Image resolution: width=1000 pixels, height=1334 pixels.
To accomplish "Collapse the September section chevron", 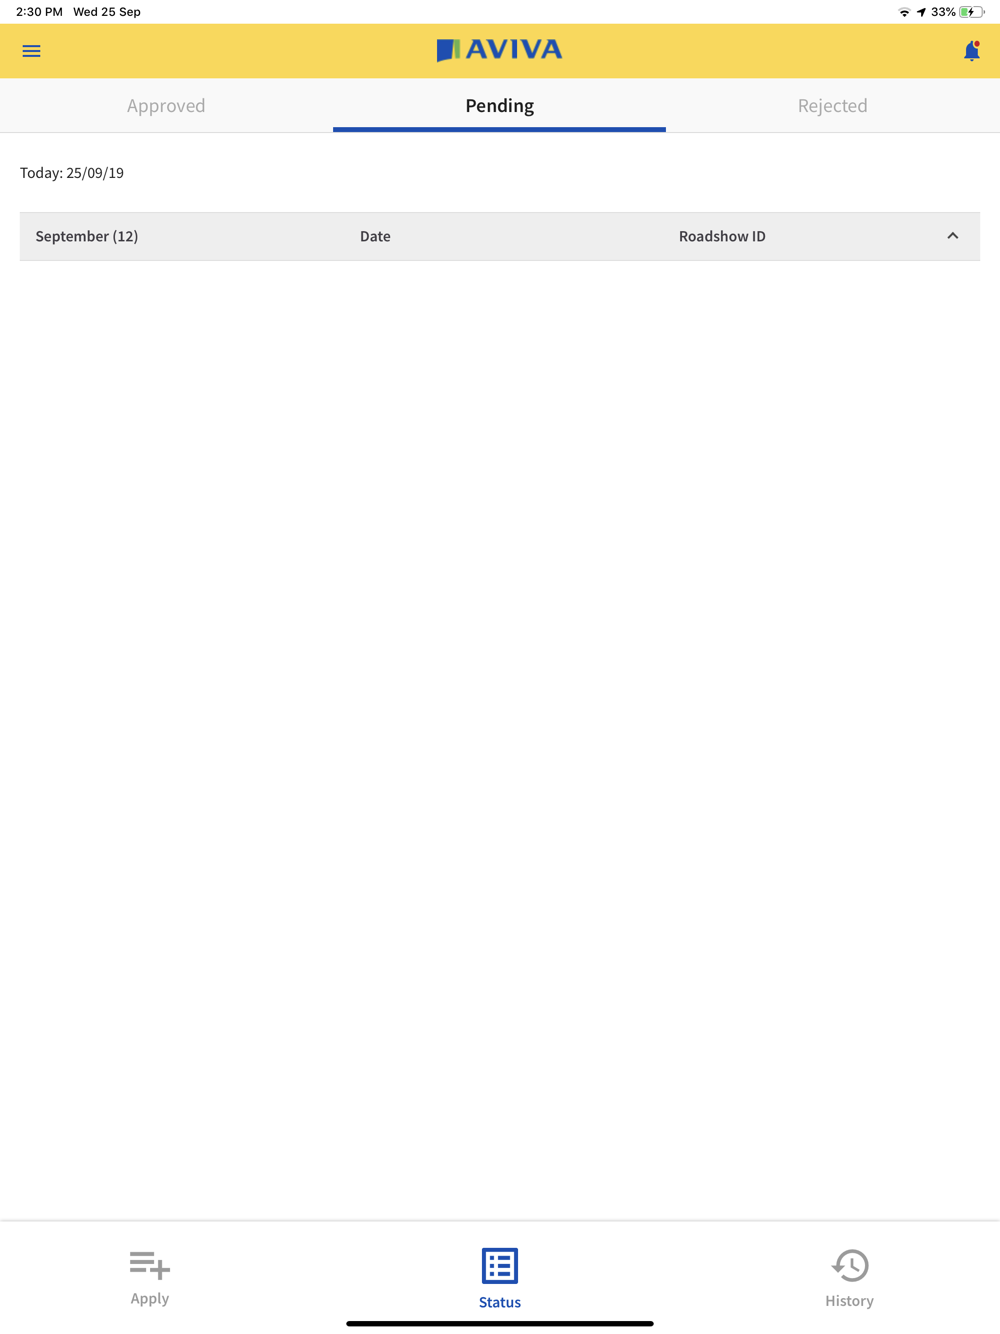I will (x=952, y=236).
